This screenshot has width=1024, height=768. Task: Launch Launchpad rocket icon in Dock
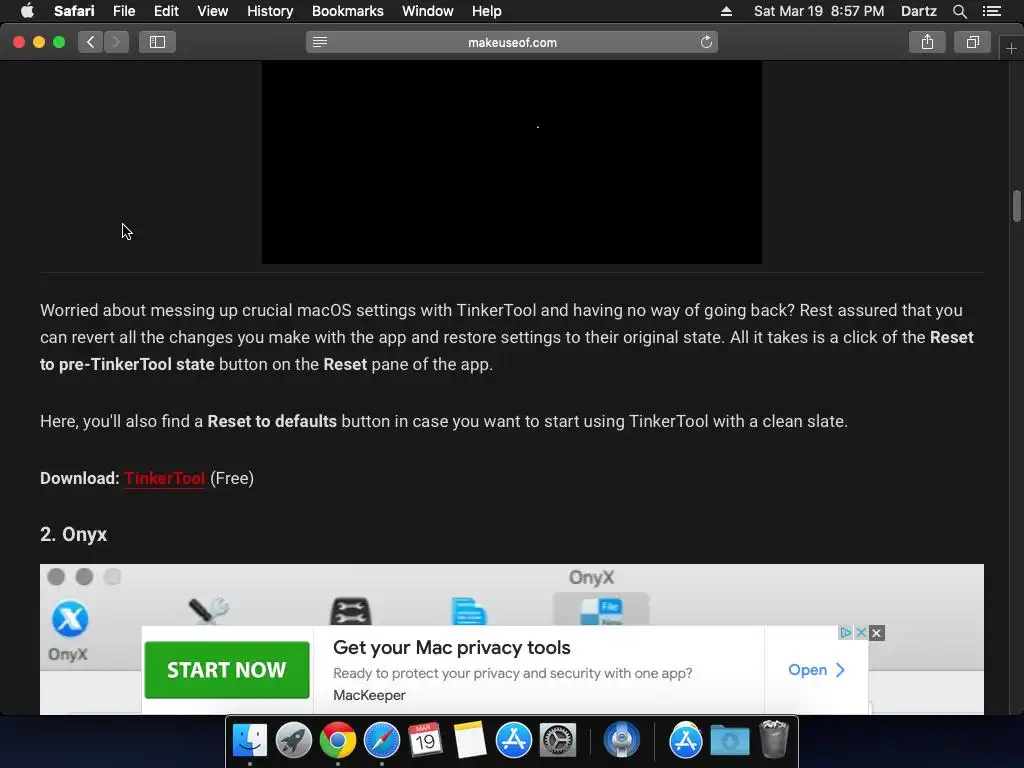point(294,740)
